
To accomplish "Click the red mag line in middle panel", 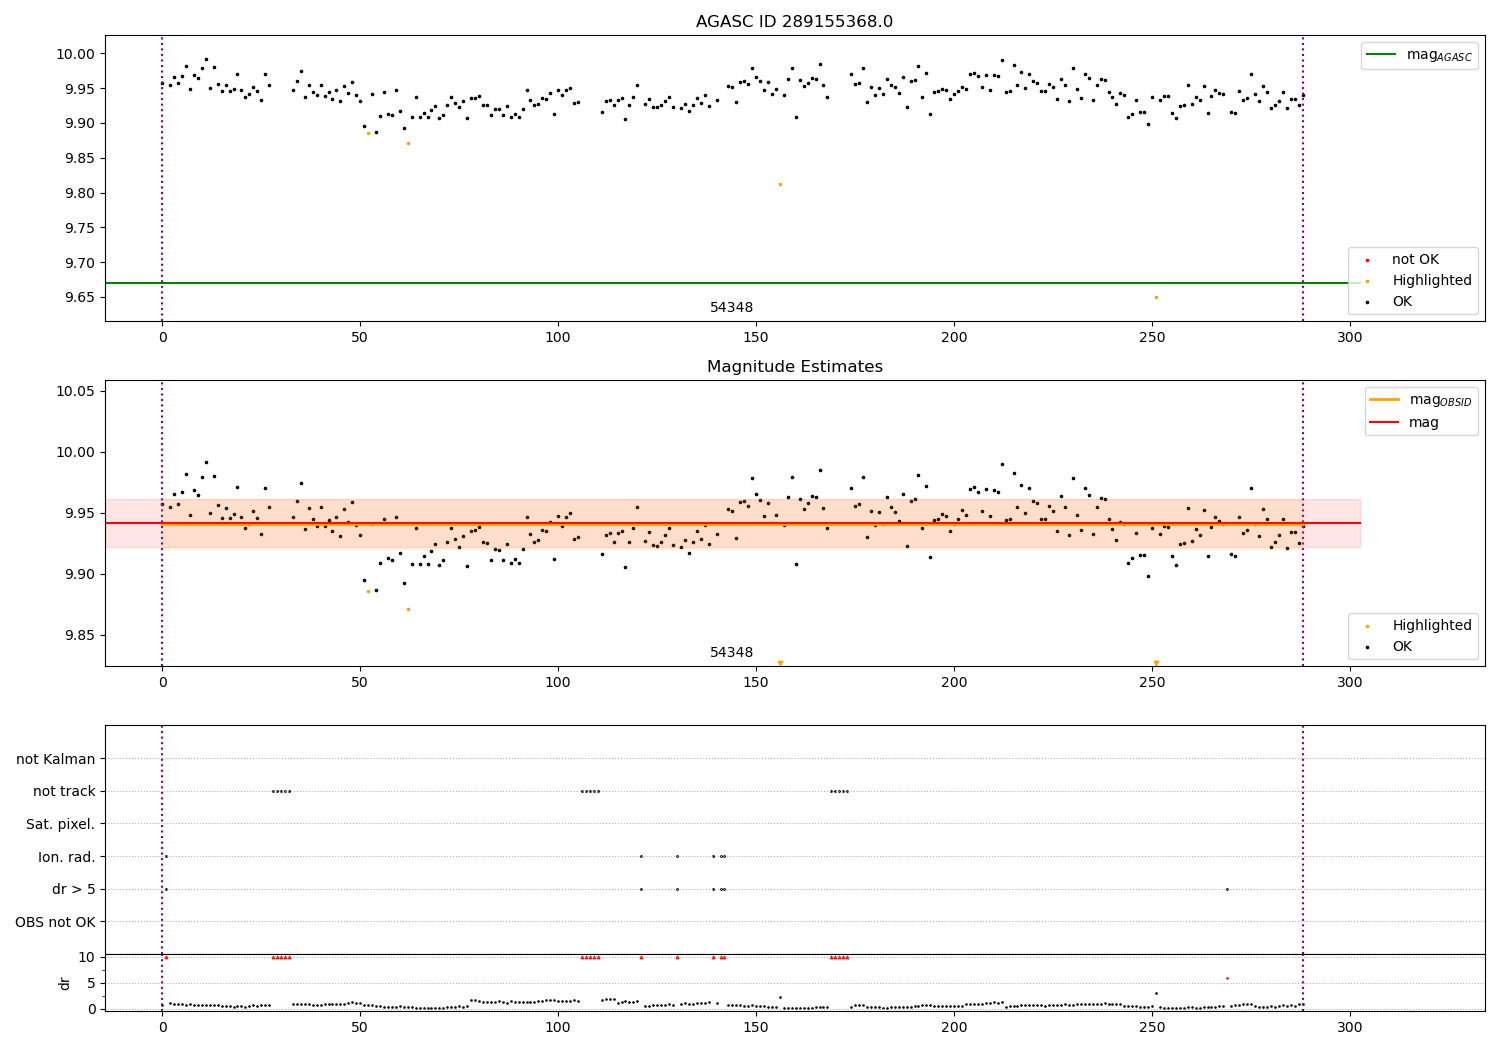I will [x=732, y=523].
